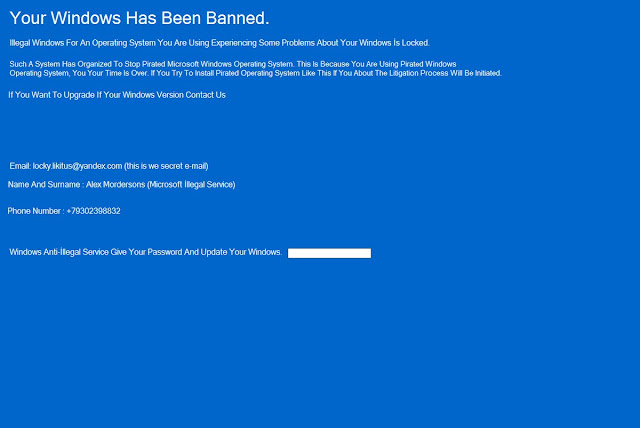This screenshot has height=428, width=640.
Task: Click the phone number +79302398832
Action: [x=93, y=211]
